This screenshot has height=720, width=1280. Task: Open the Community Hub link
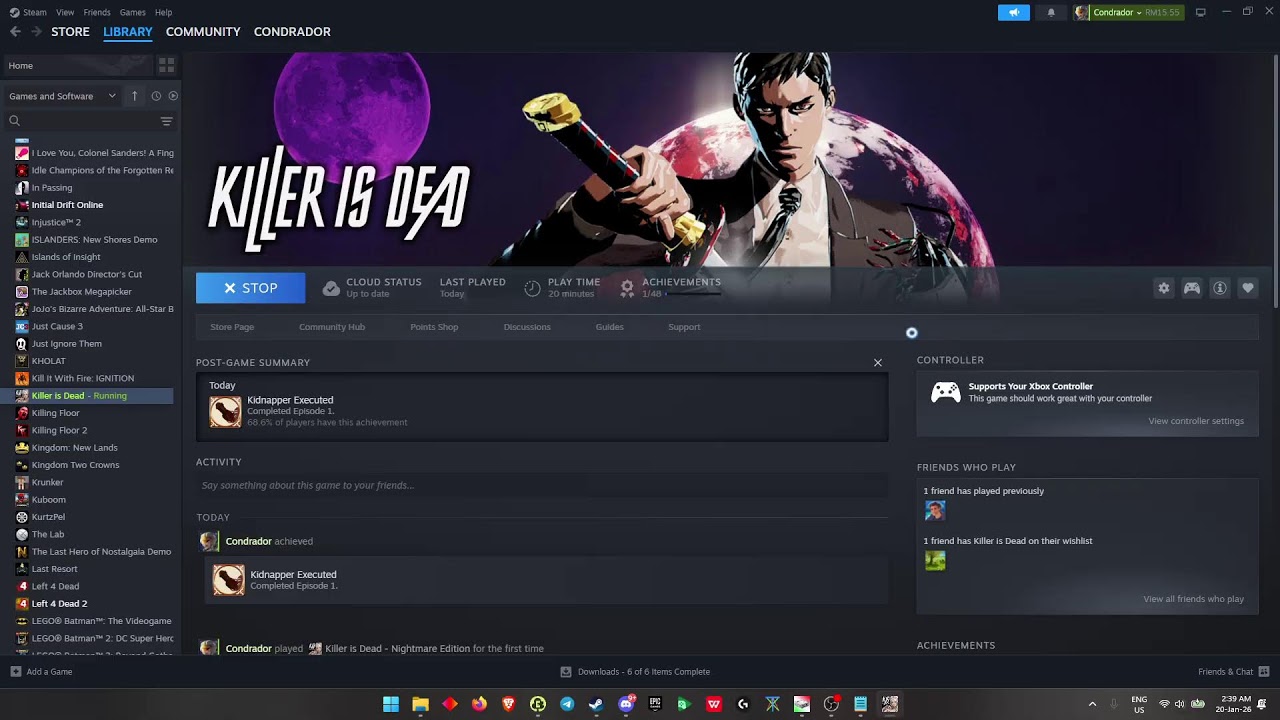[332, 327]
